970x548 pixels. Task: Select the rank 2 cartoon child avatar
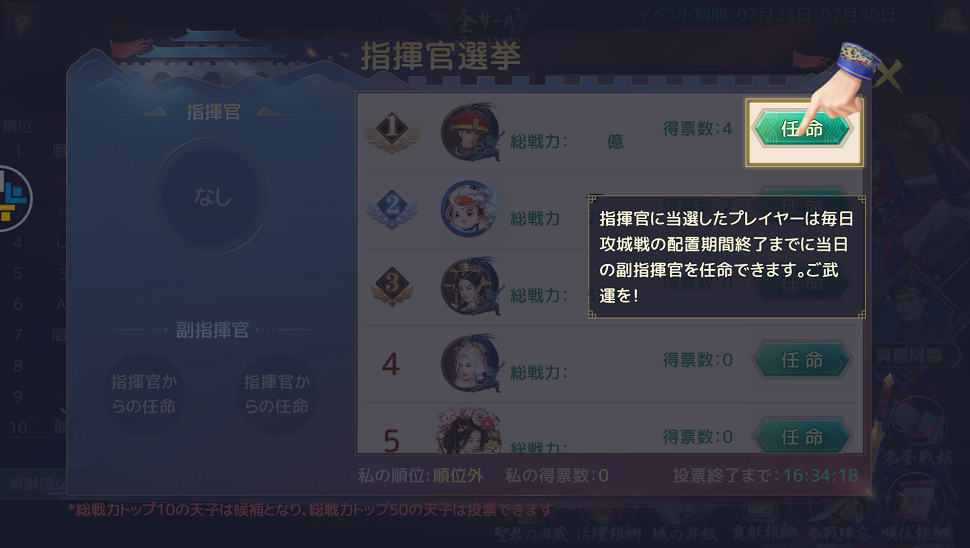click(470, 209)
